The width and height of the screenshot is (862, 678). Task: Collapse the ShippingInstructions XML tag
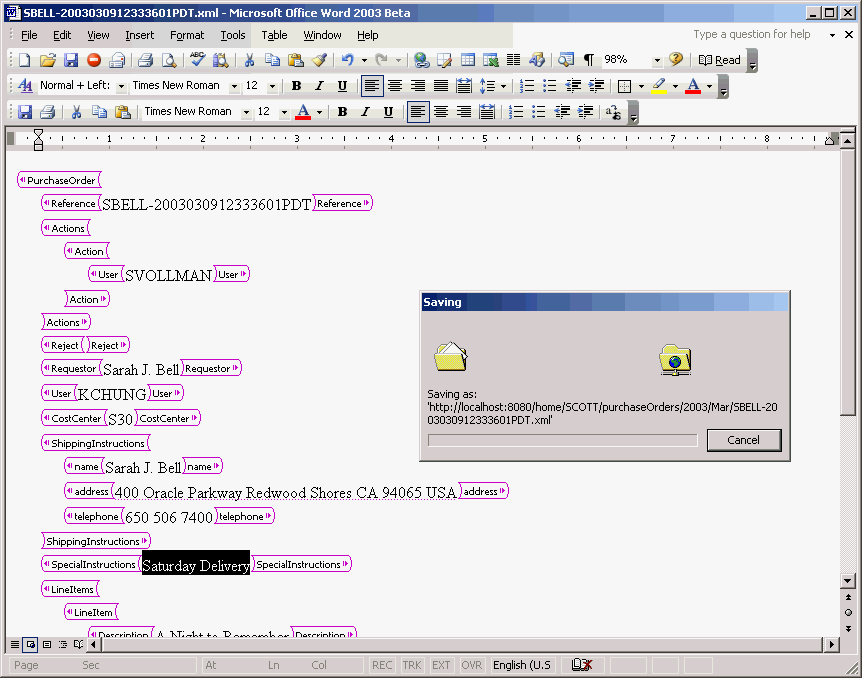pos(96,442)
